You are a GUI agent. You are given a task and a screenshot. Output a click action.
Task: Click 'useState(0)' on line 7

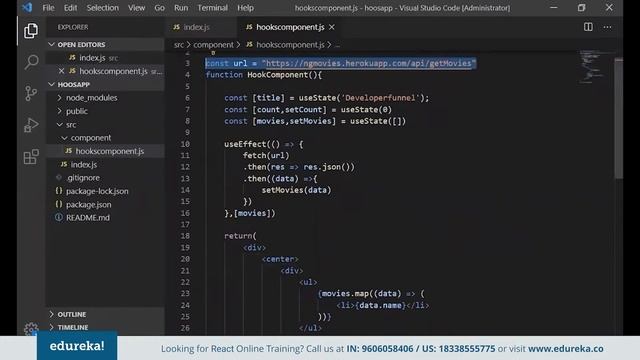(366, 109)
